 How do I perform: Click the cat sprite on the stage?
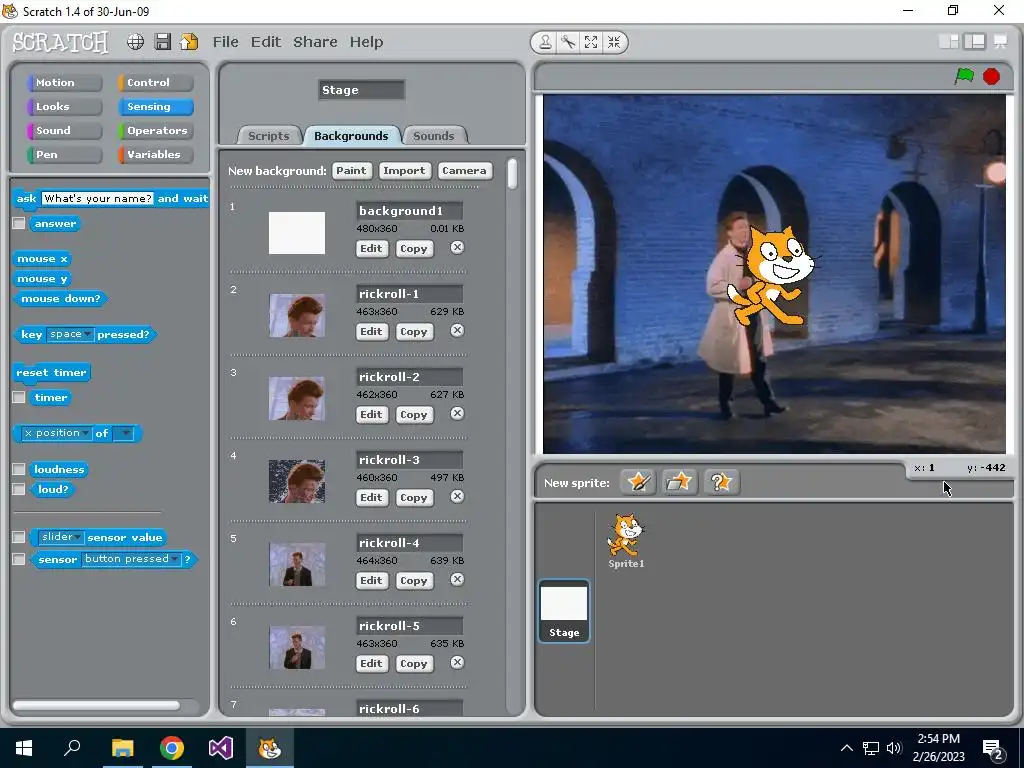774,276
